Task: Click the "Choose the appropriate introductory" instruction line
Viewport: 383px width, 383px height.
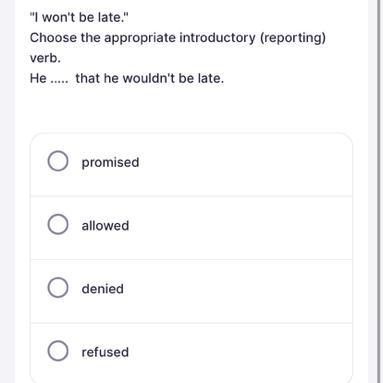Action: [143, 38]
